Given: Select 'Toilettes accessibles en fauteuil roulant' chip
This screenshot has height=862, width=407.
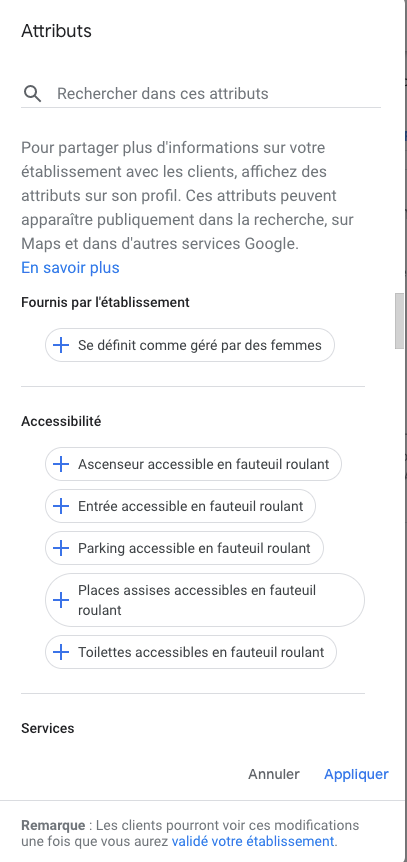Looking at the screenshot, I should [191, 652].
